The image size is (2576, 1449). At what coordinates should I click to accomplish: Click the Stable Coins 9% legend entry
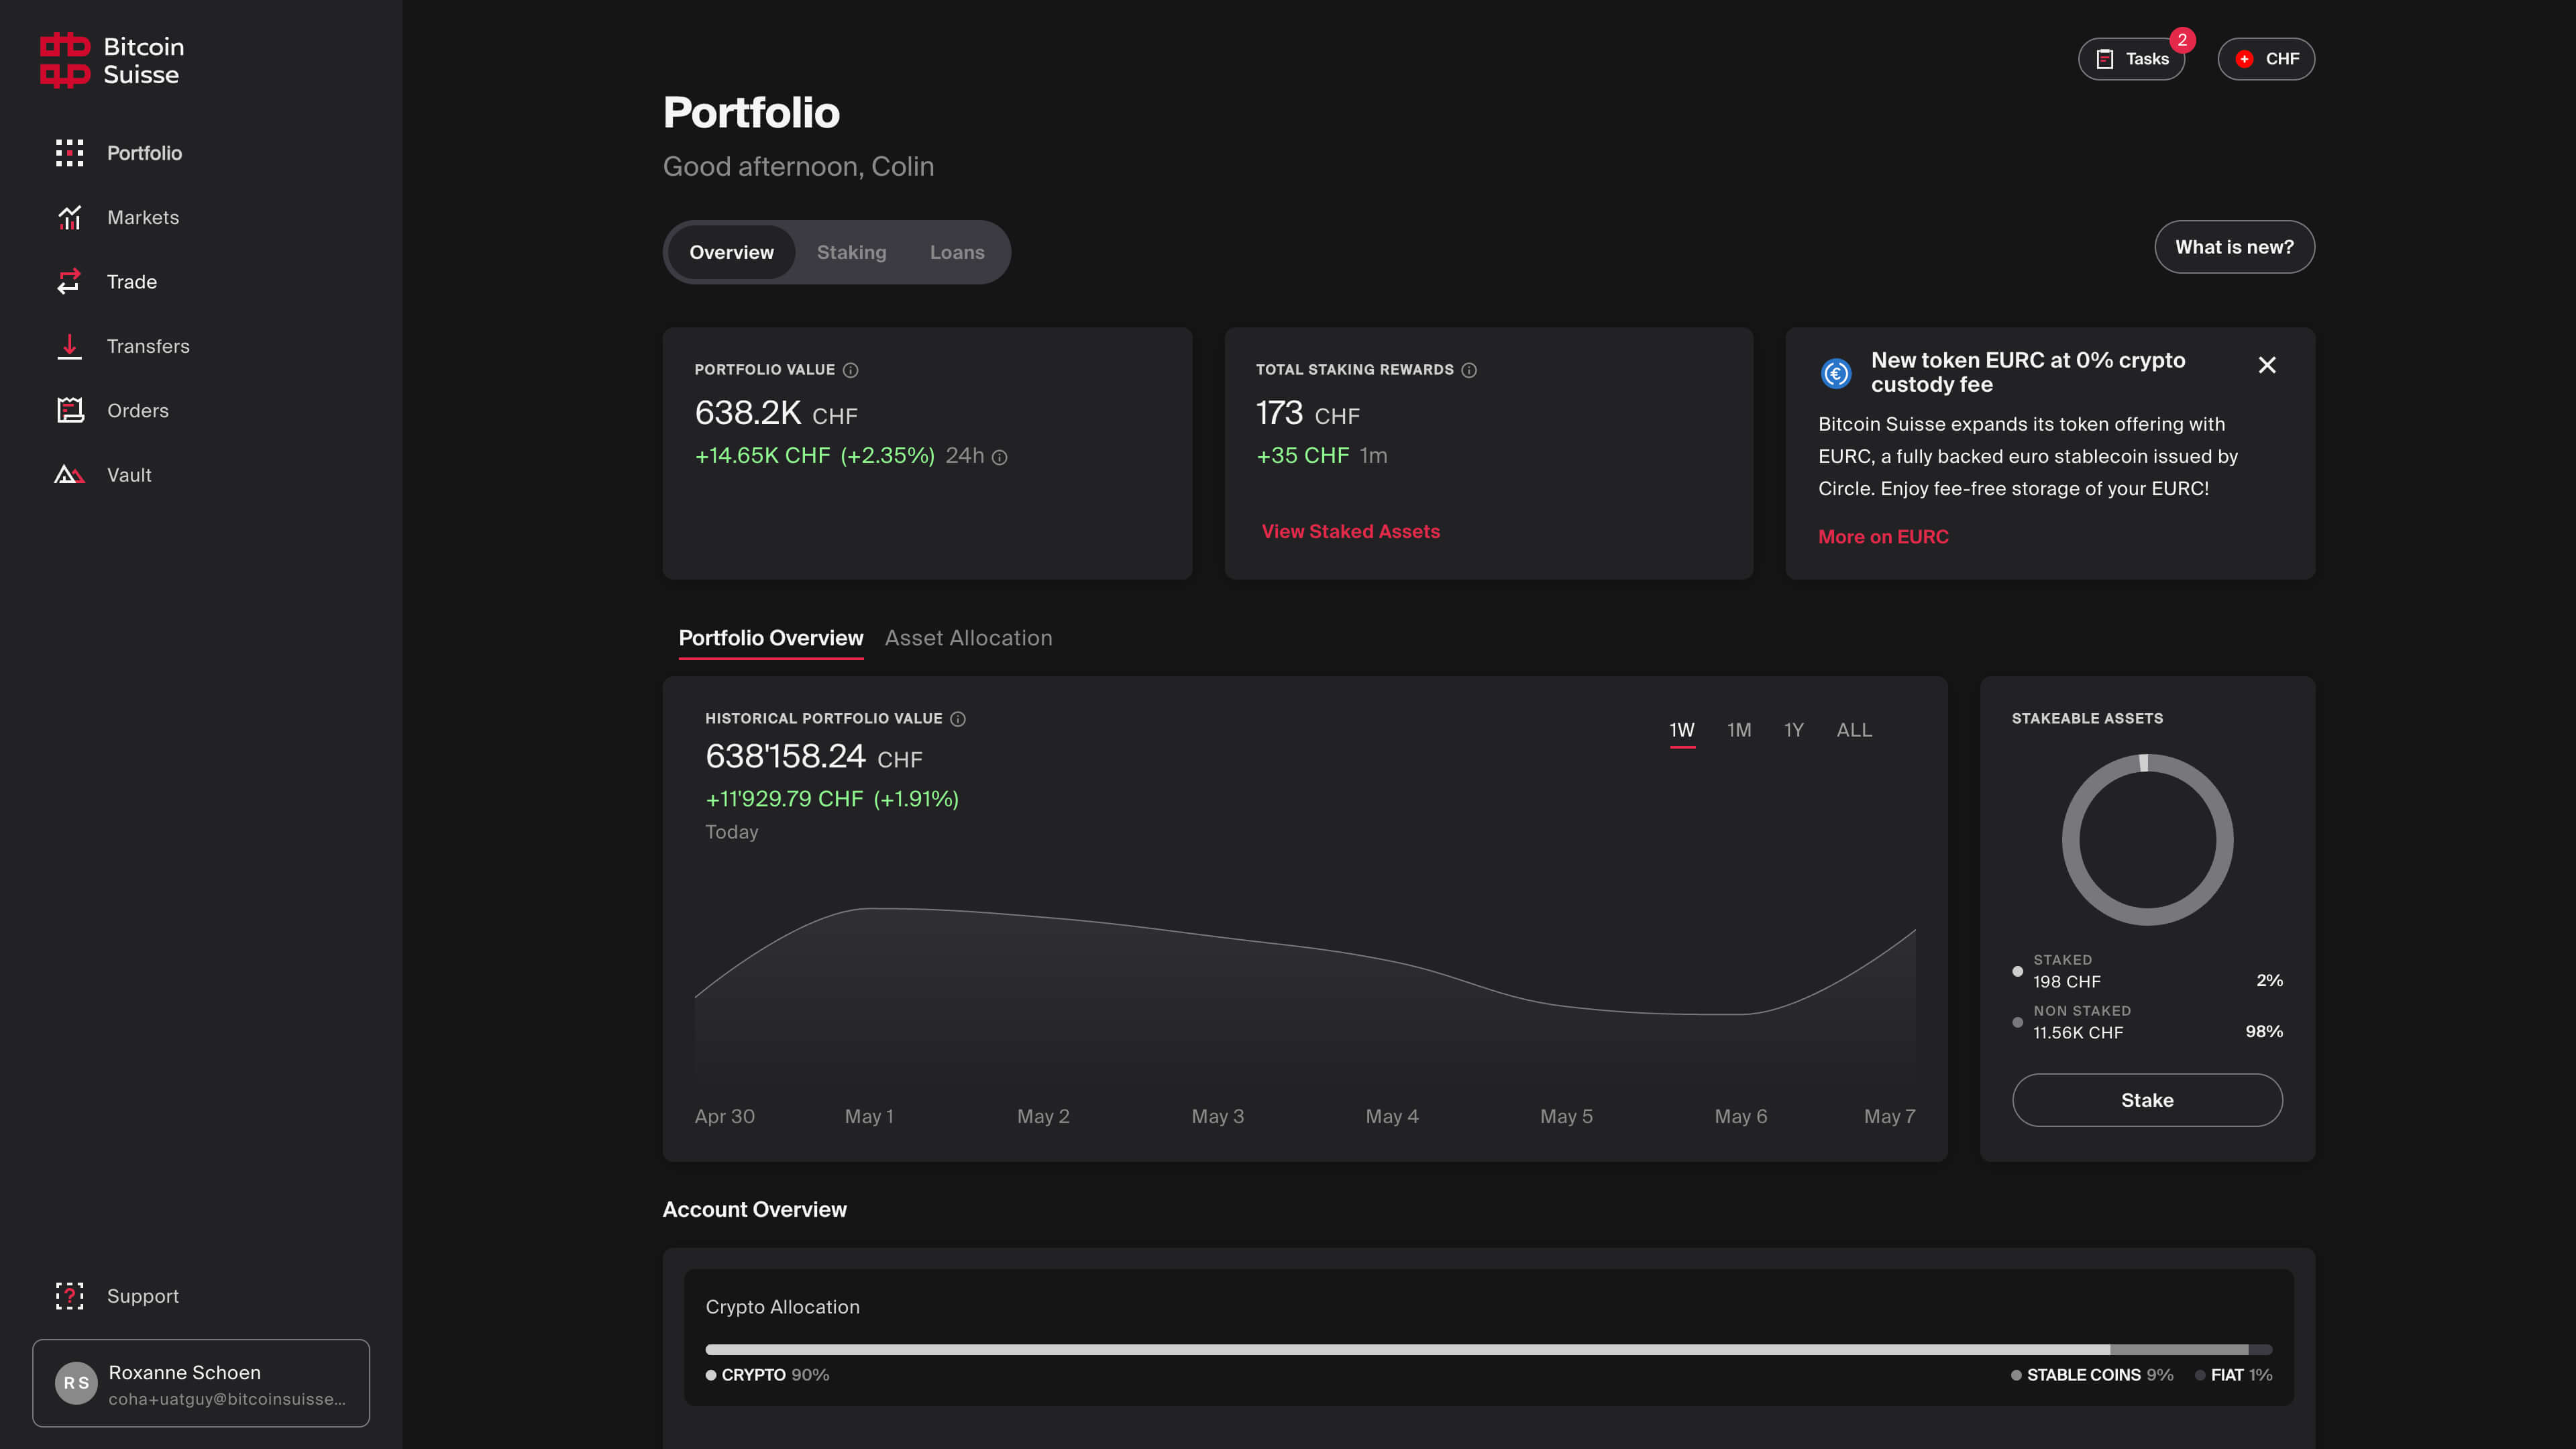tap(2092, 1375)
